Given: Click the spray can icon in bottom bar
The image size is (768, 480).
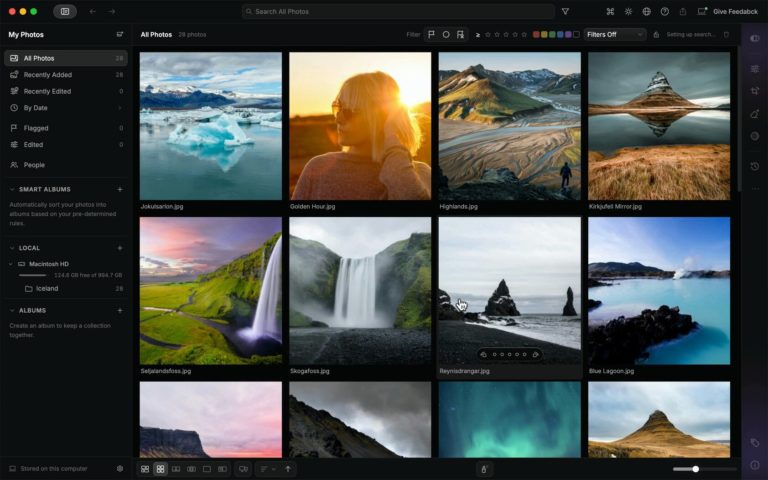Looking at the screenshot, I should point(484,469).
